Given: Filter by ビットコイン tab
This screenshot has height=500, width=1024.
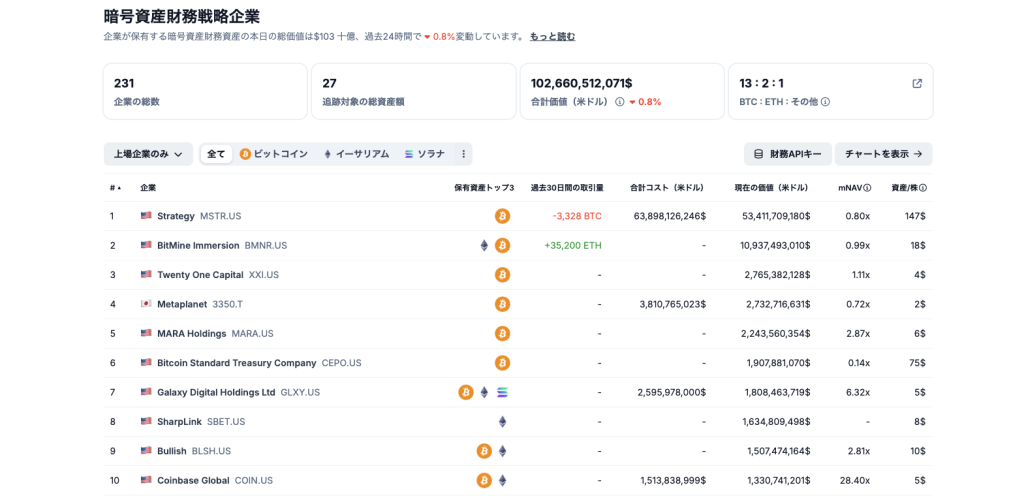Looking at the screenshot, I should pos(274,154).
